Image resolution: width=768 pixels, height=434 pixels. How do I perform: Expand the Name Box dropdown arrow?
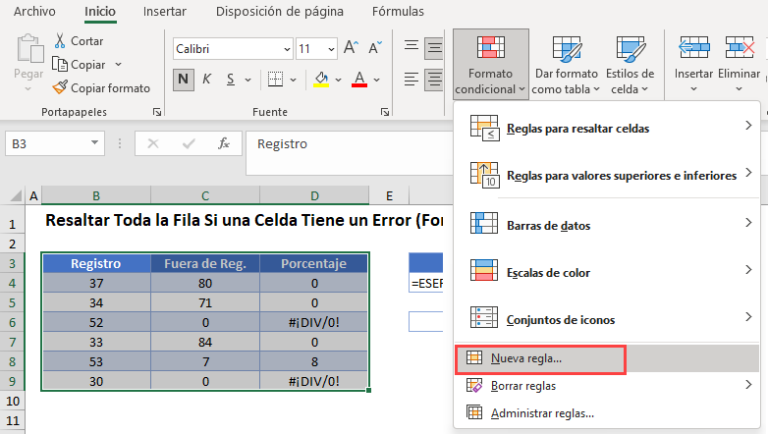95,143
